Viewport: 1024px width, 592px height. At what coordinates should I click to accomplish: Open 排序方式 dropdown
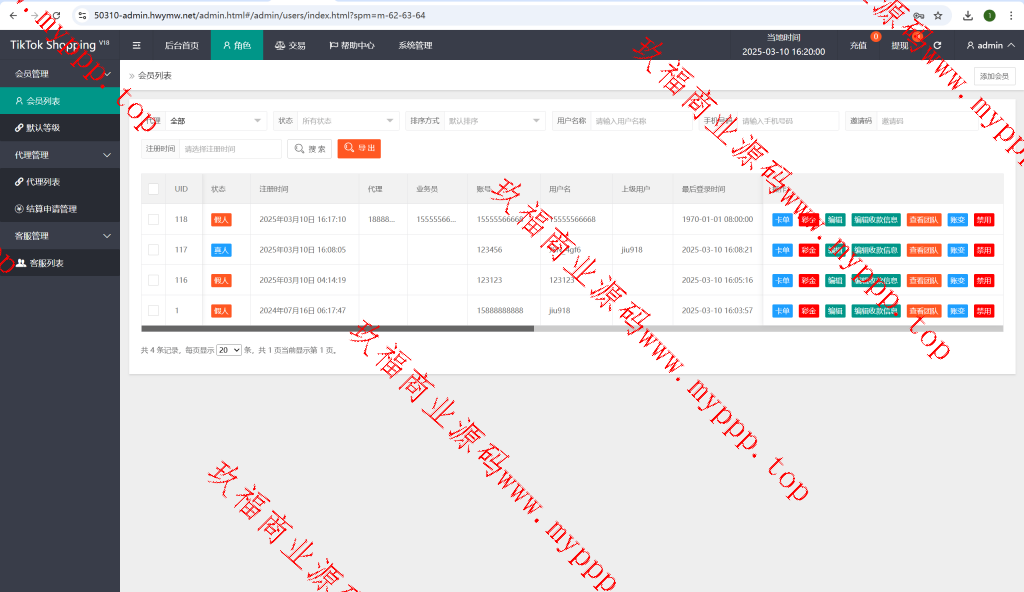[x=494, y=121]
